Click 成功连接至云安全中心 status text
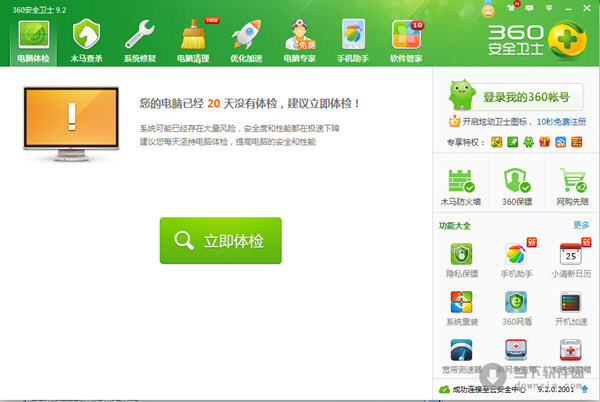The image size is (600, 402). pos(489,389)
